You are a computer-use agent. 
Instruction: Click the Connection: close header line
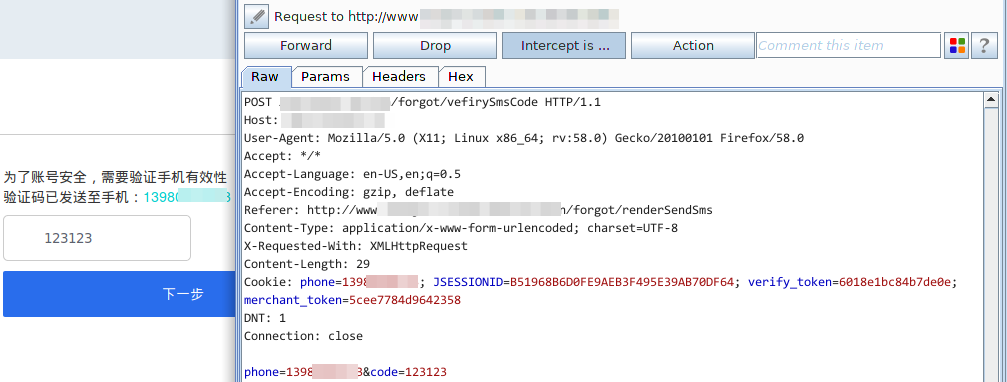(x=304, y=336)
